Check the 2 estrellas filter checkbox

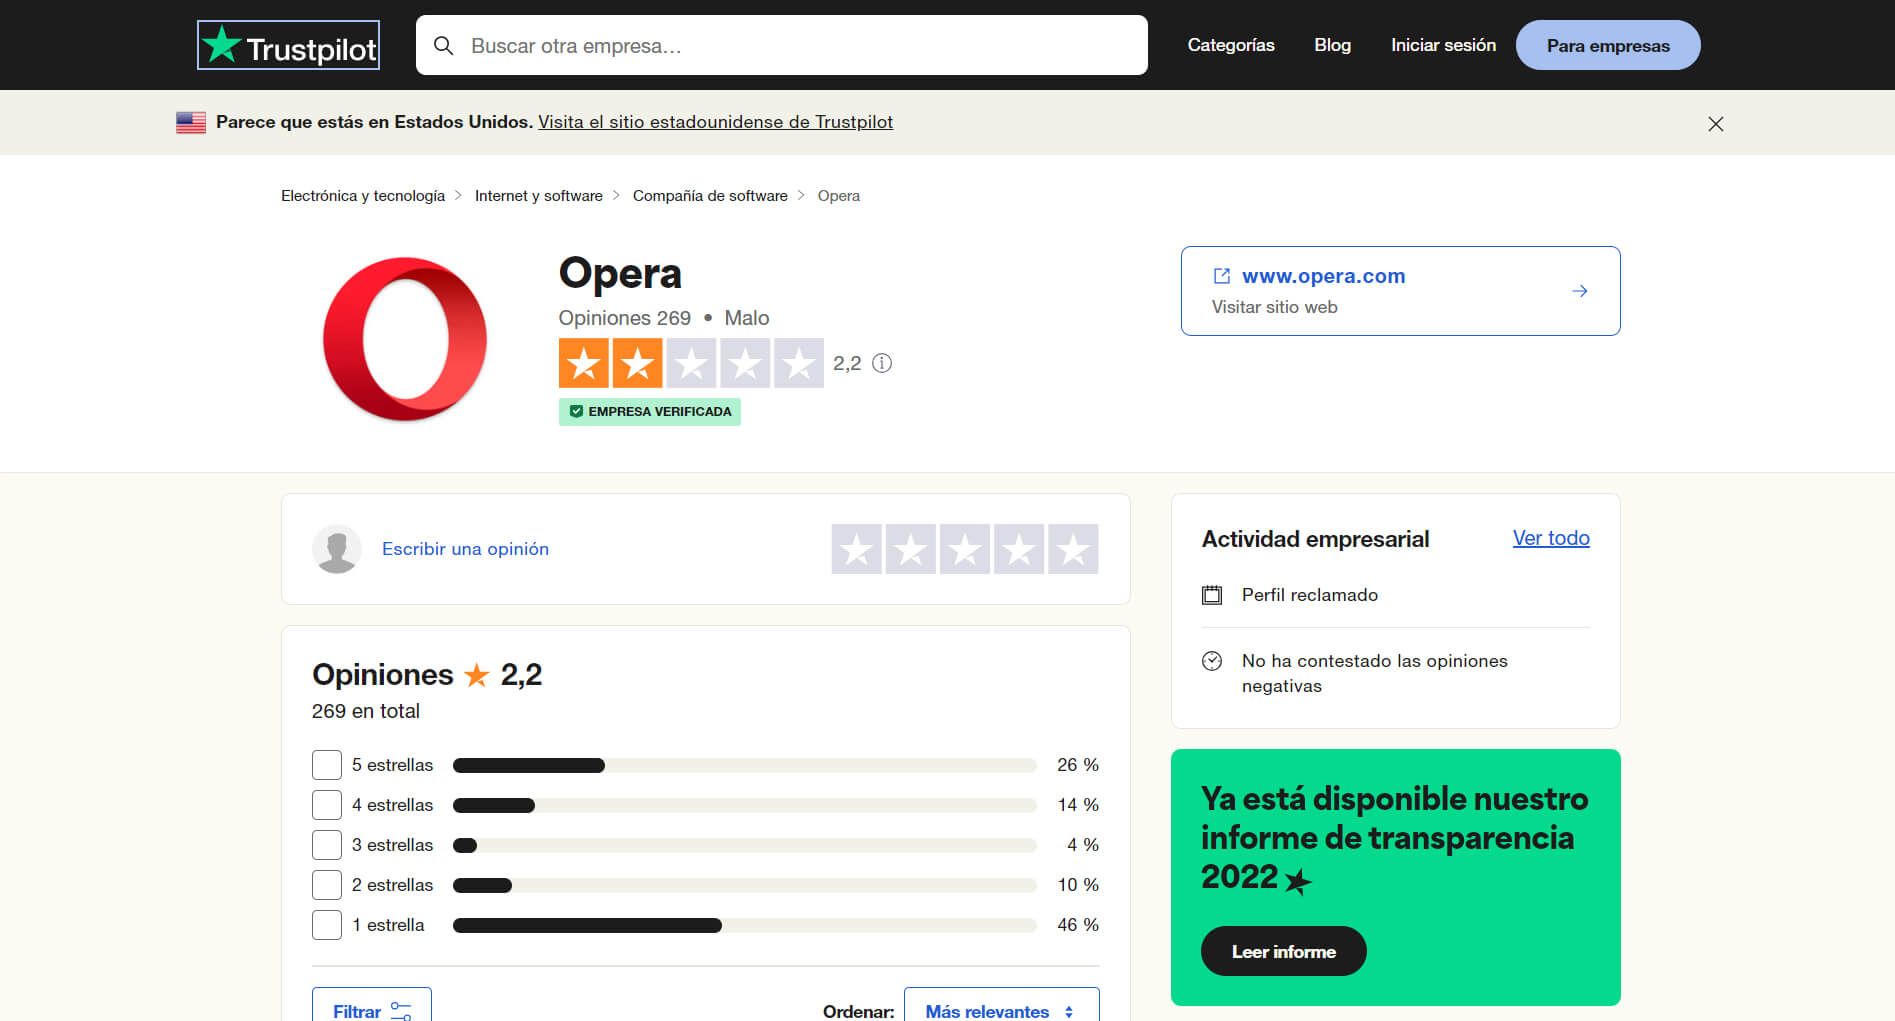[327, 885]
